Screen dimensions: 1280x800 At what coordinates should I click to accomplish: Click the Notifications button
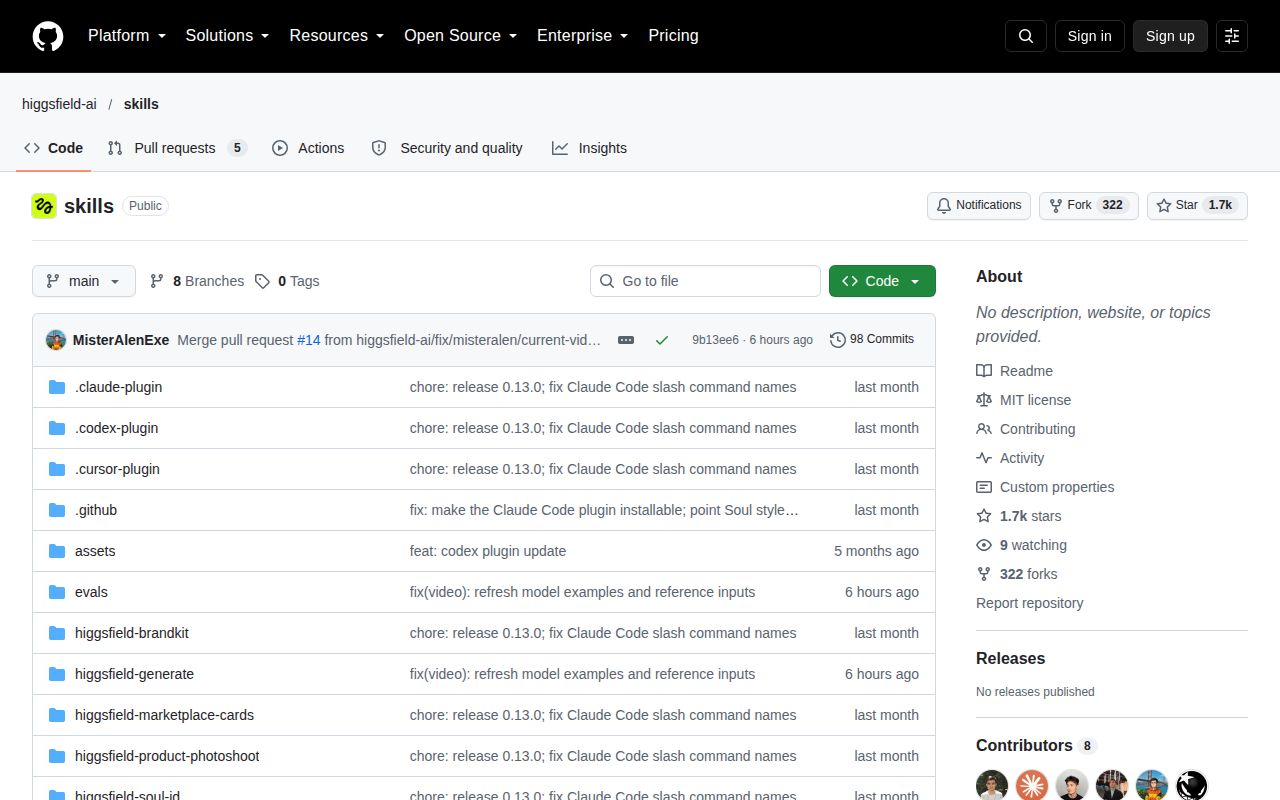(x=979, y=206)
